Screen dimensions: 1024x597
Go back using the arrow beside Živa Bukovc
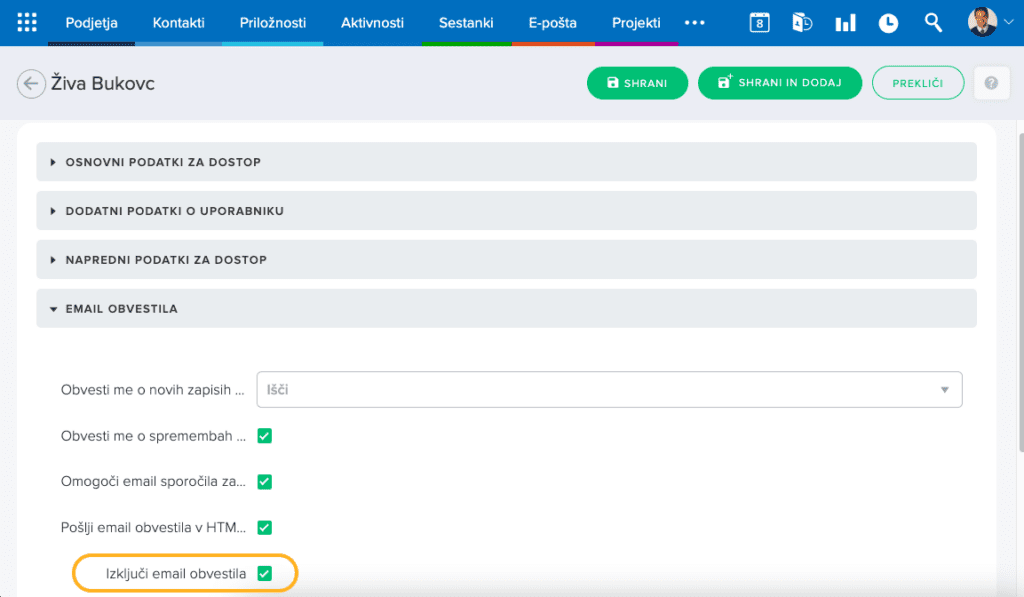pyautogui.click(x=31, y=84)
